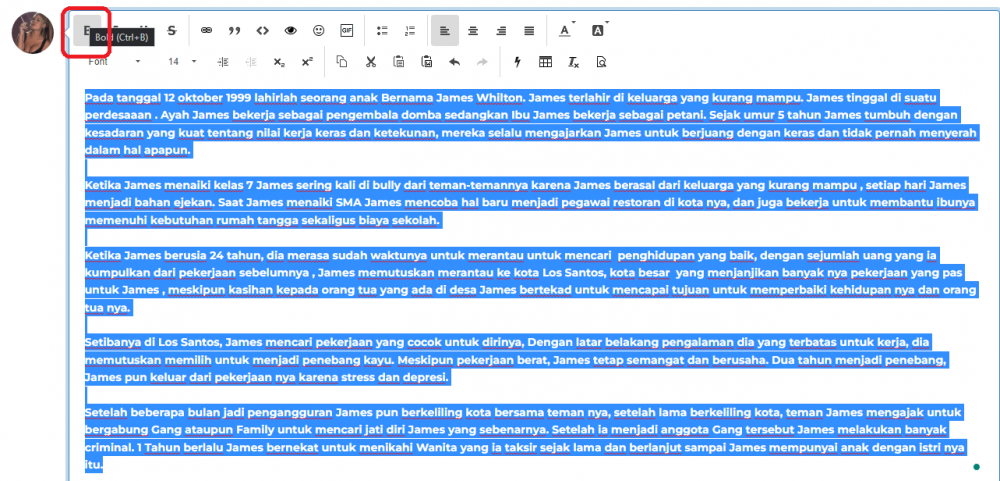Screen dimensions: 1000x481
Task: Insert a hyperlink with the link icon
Action: [206, 31]
